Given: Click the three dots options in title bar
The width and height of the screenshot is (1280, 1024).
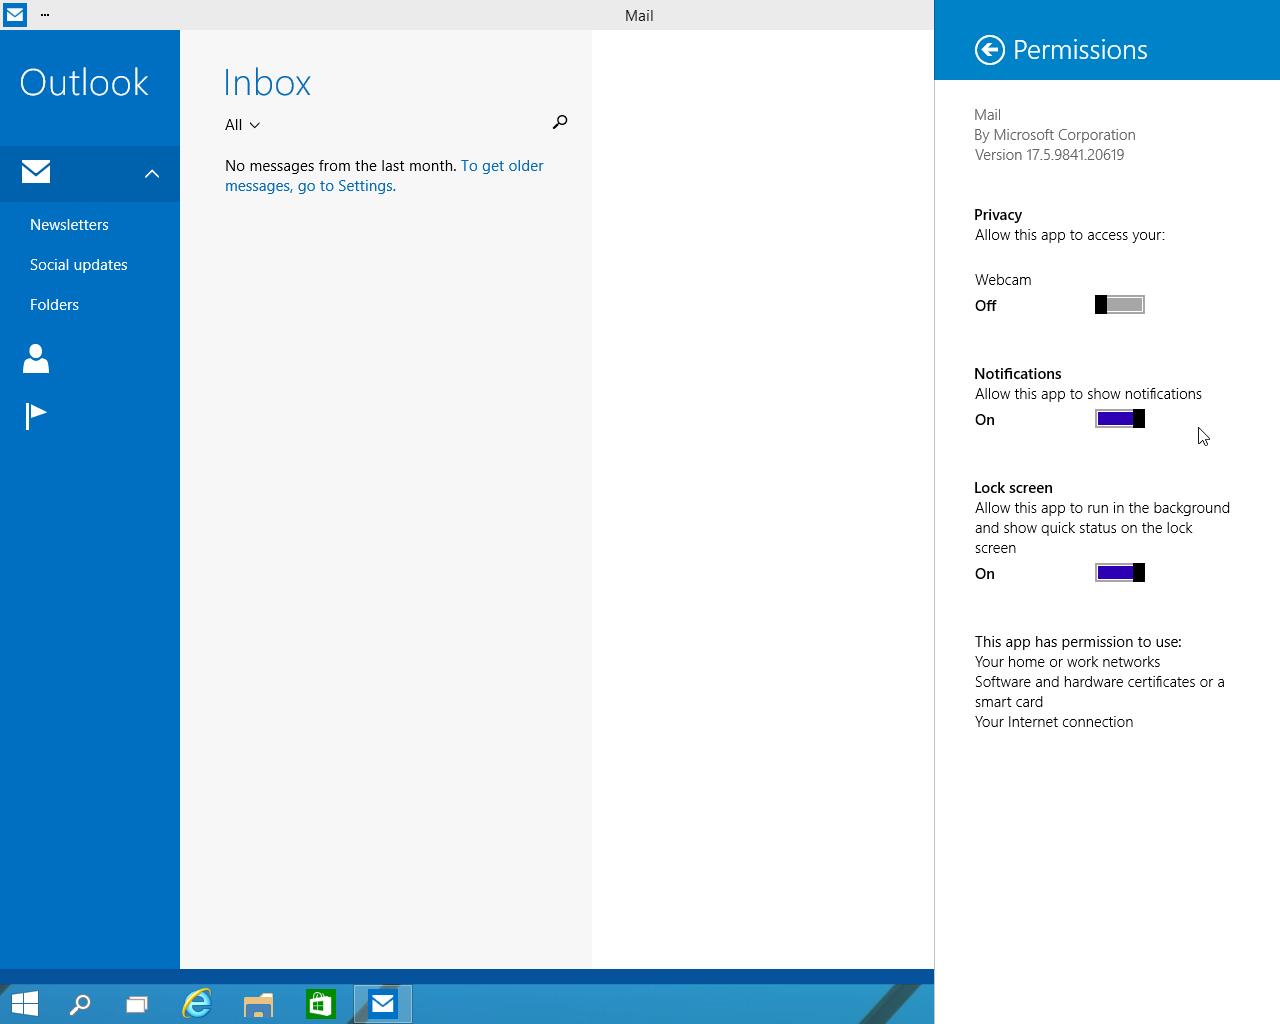Looking at the screenshot, I should pyautogui.click(x=45, y=15).
